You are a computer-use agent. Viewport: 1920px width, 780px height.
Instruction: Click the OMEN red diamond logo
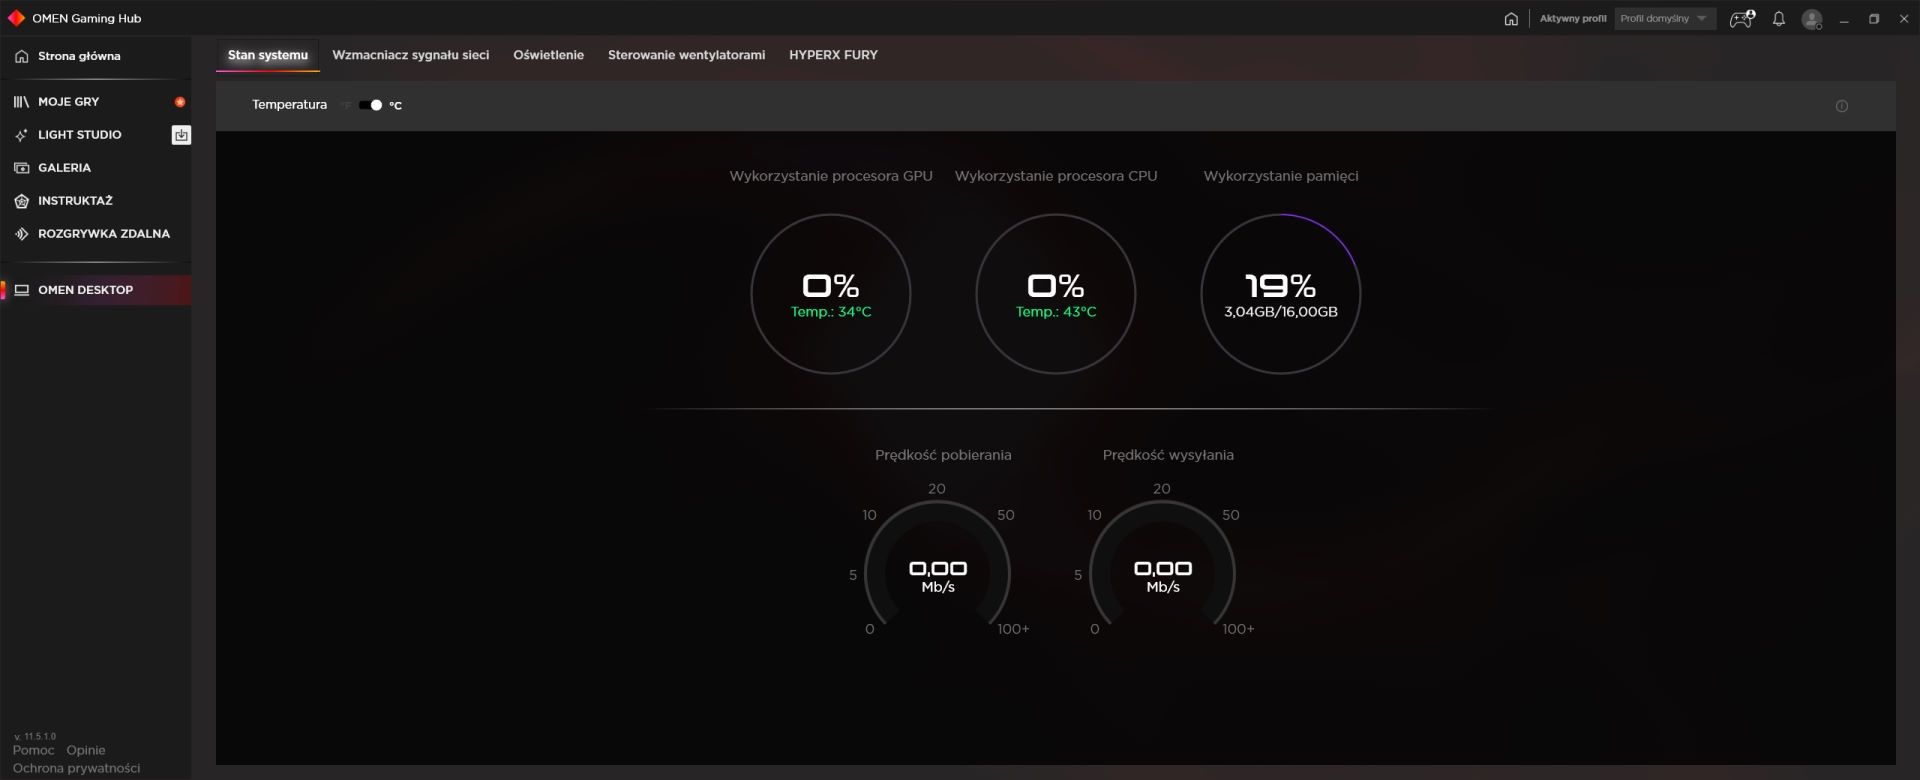(16, 18)
